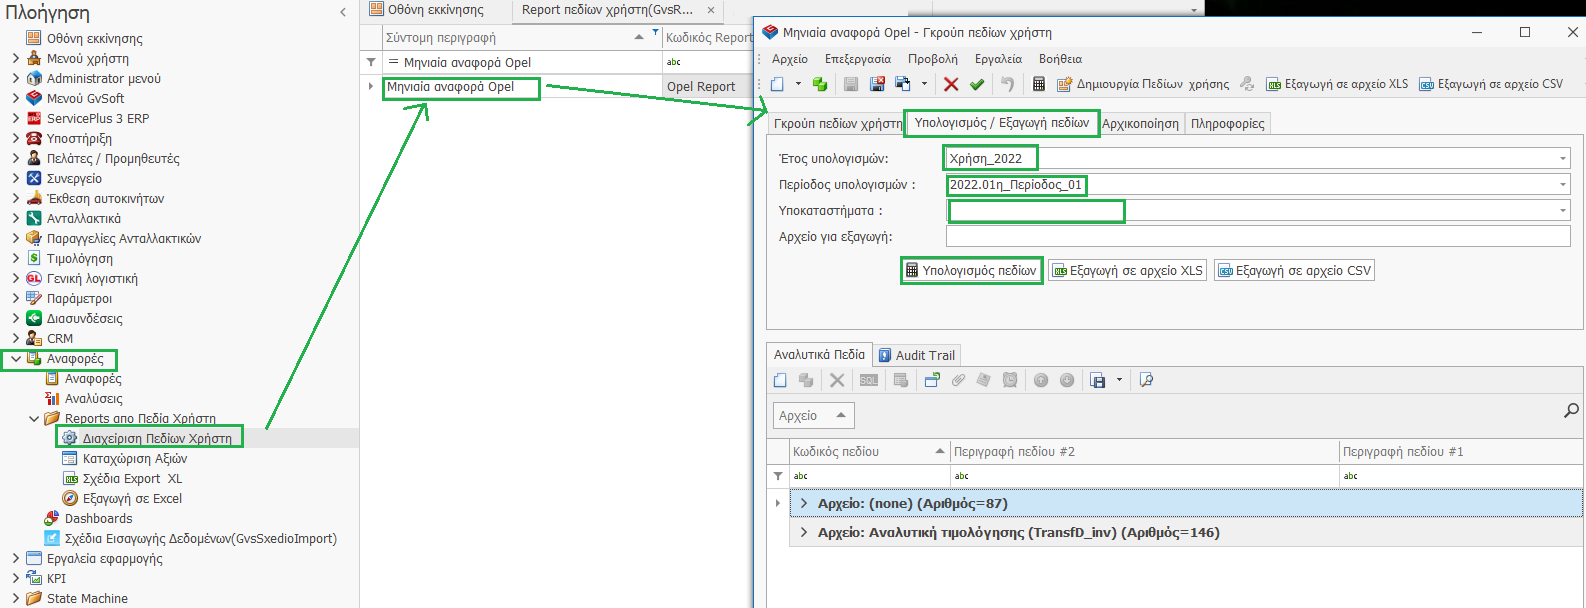Click the green Copy record icon in the dialog toolbar
Screen dimensions: 1586x608
pyautogui.click(x=820, y=84)
